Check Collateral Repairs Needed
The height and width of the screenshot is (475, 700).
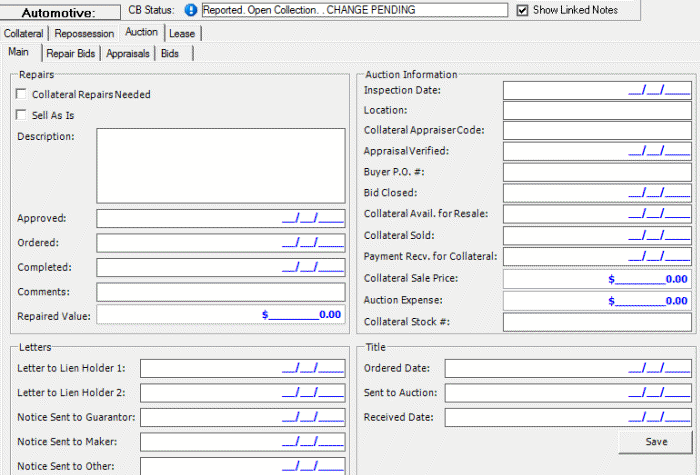(21, 94)
